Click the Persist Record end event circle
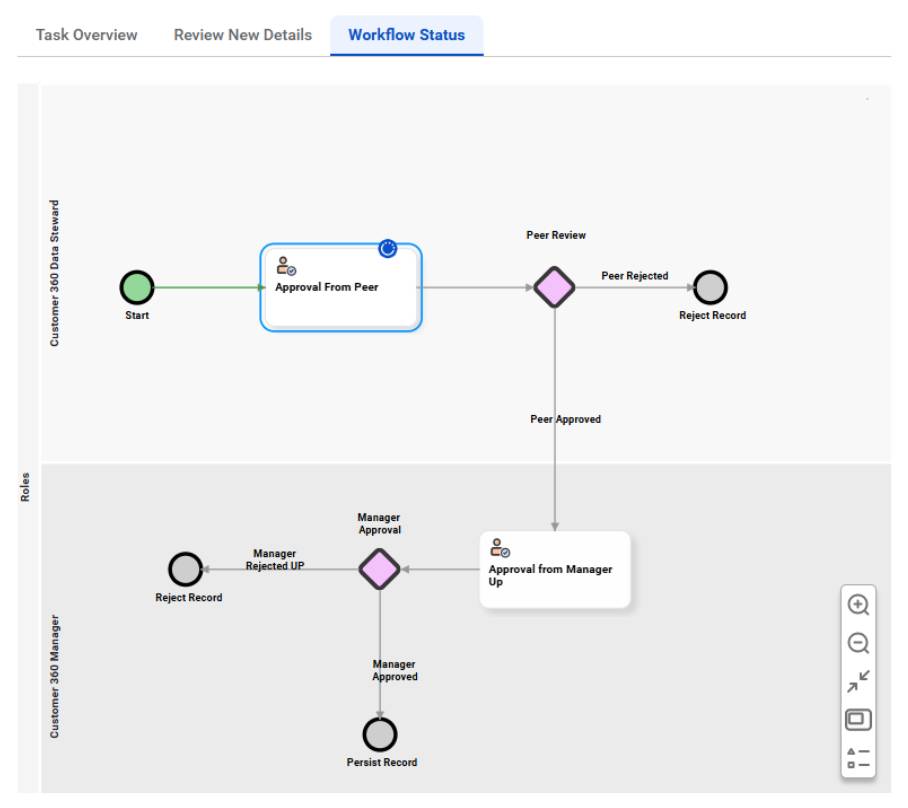The width and height of the screenshot is (908, 808). tap(380, 734)
